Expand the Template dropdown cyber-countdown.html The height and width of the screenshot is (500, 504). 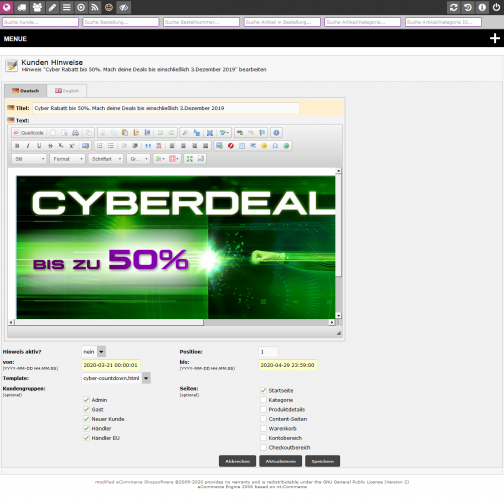coord(116,378)
